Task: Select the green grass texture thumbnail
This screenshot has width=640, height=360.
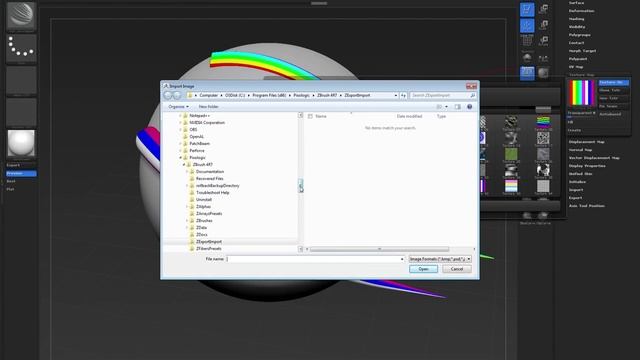Action: pyautogui.click(x=511, y=154)
